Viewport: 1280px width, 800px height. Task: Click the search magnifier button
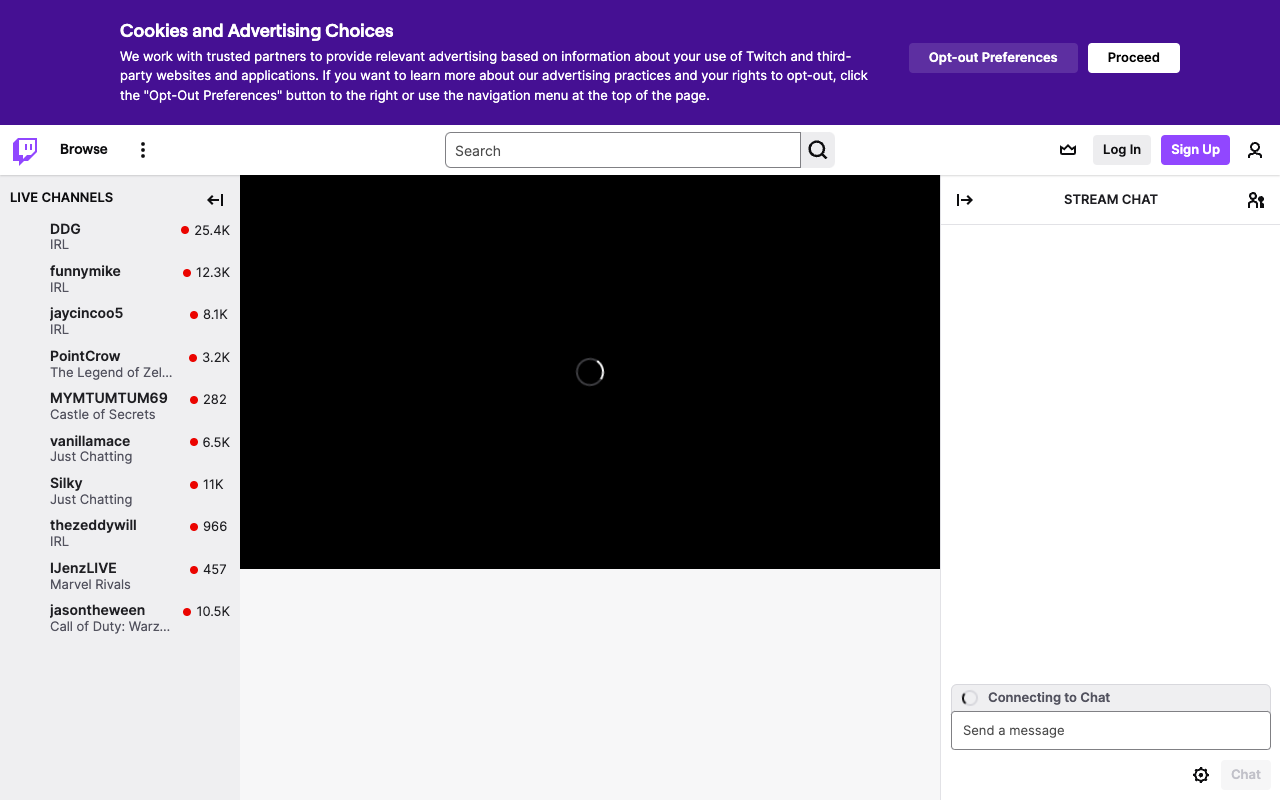coord(818,150)
